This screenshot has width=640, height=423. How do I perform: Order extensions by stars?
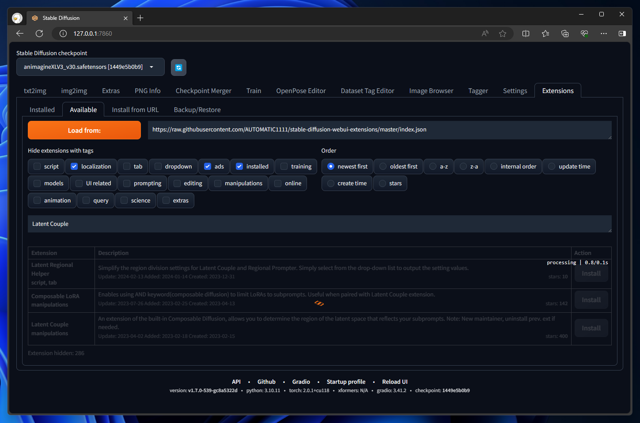(382, 183)
